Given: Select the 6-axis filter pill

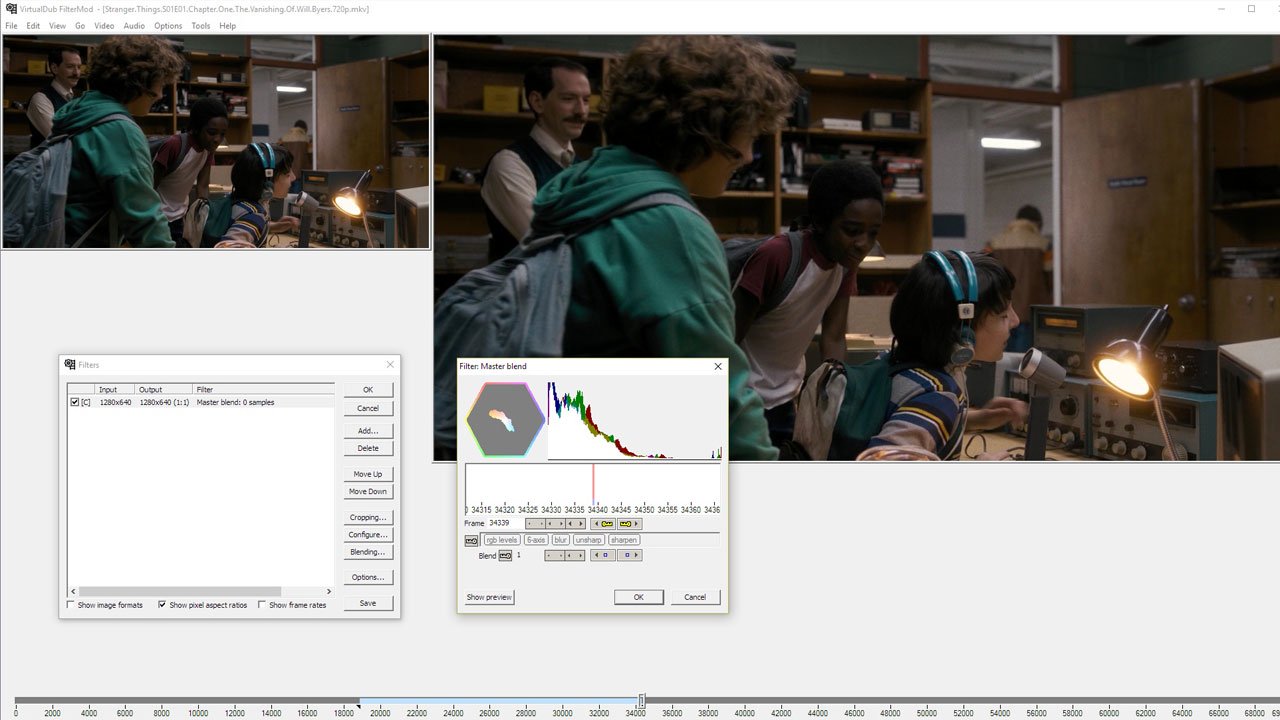Looking at the screenshot, I should (x=536, y=540).
